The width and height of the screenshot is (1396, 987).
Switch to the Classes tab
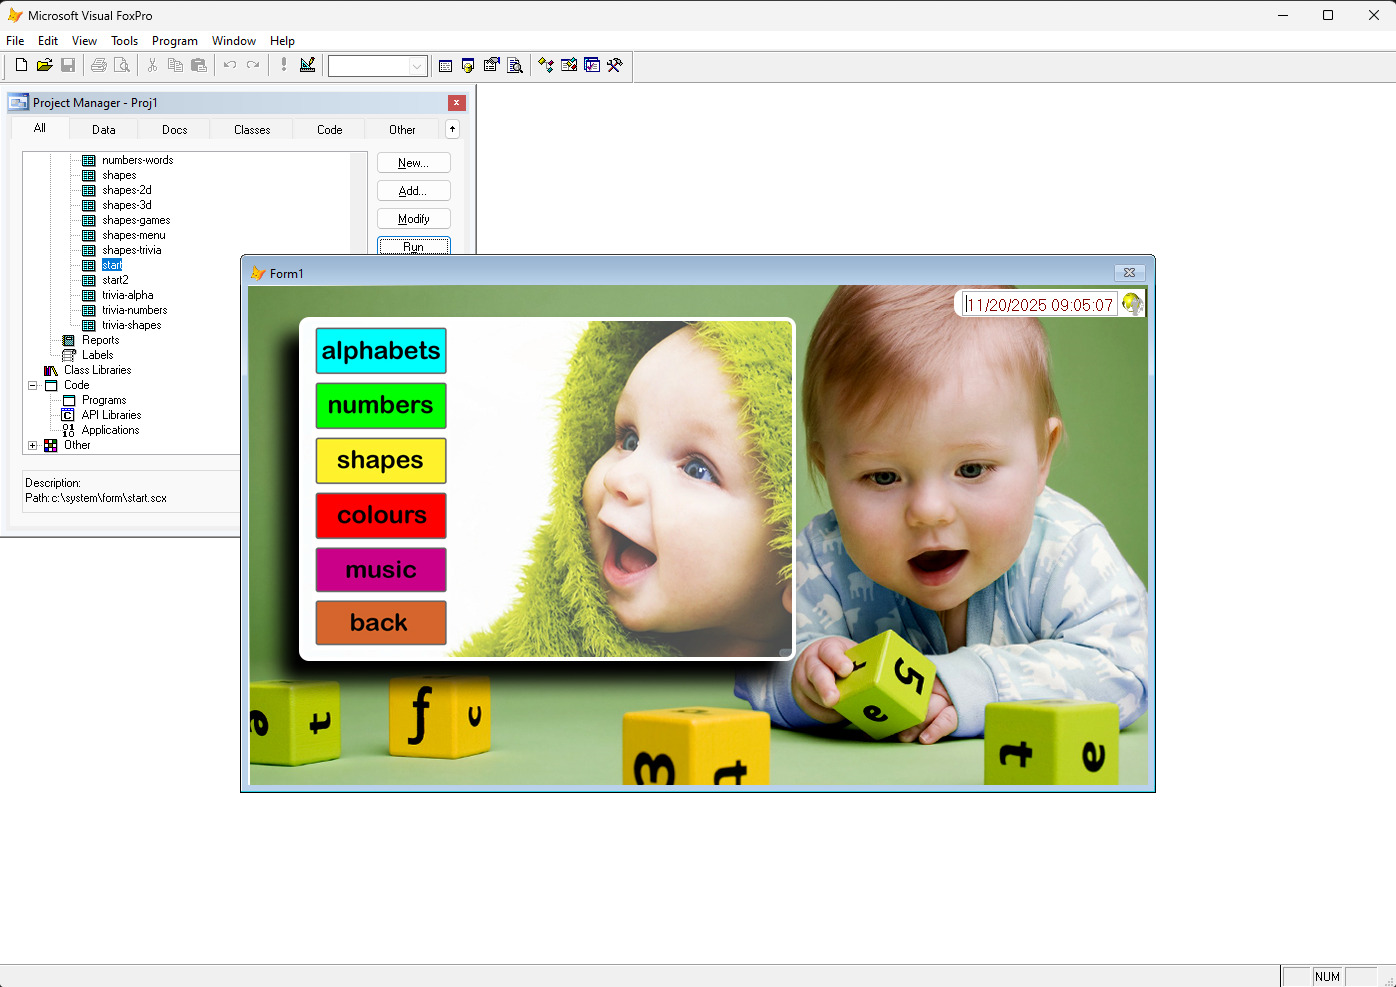(252, 130)
